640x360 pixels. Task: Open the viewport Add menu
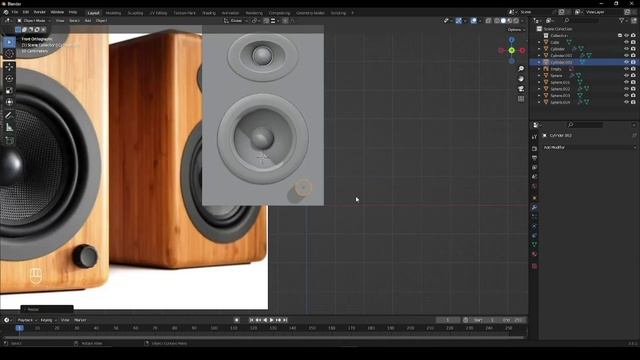(88, 20)
